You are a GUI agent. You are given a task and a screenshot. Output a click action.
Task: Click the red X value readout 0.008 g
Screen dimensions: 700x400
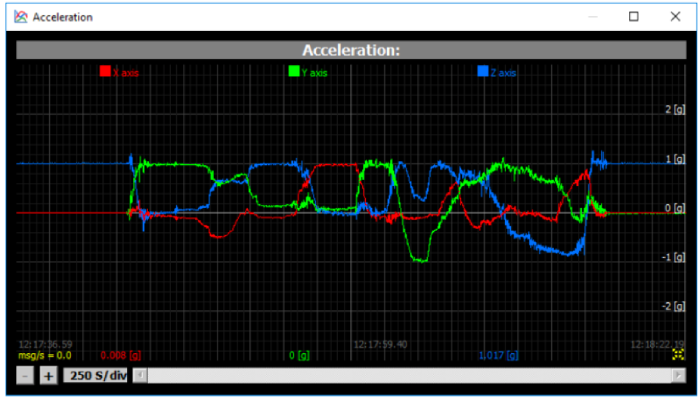[121, 355]
